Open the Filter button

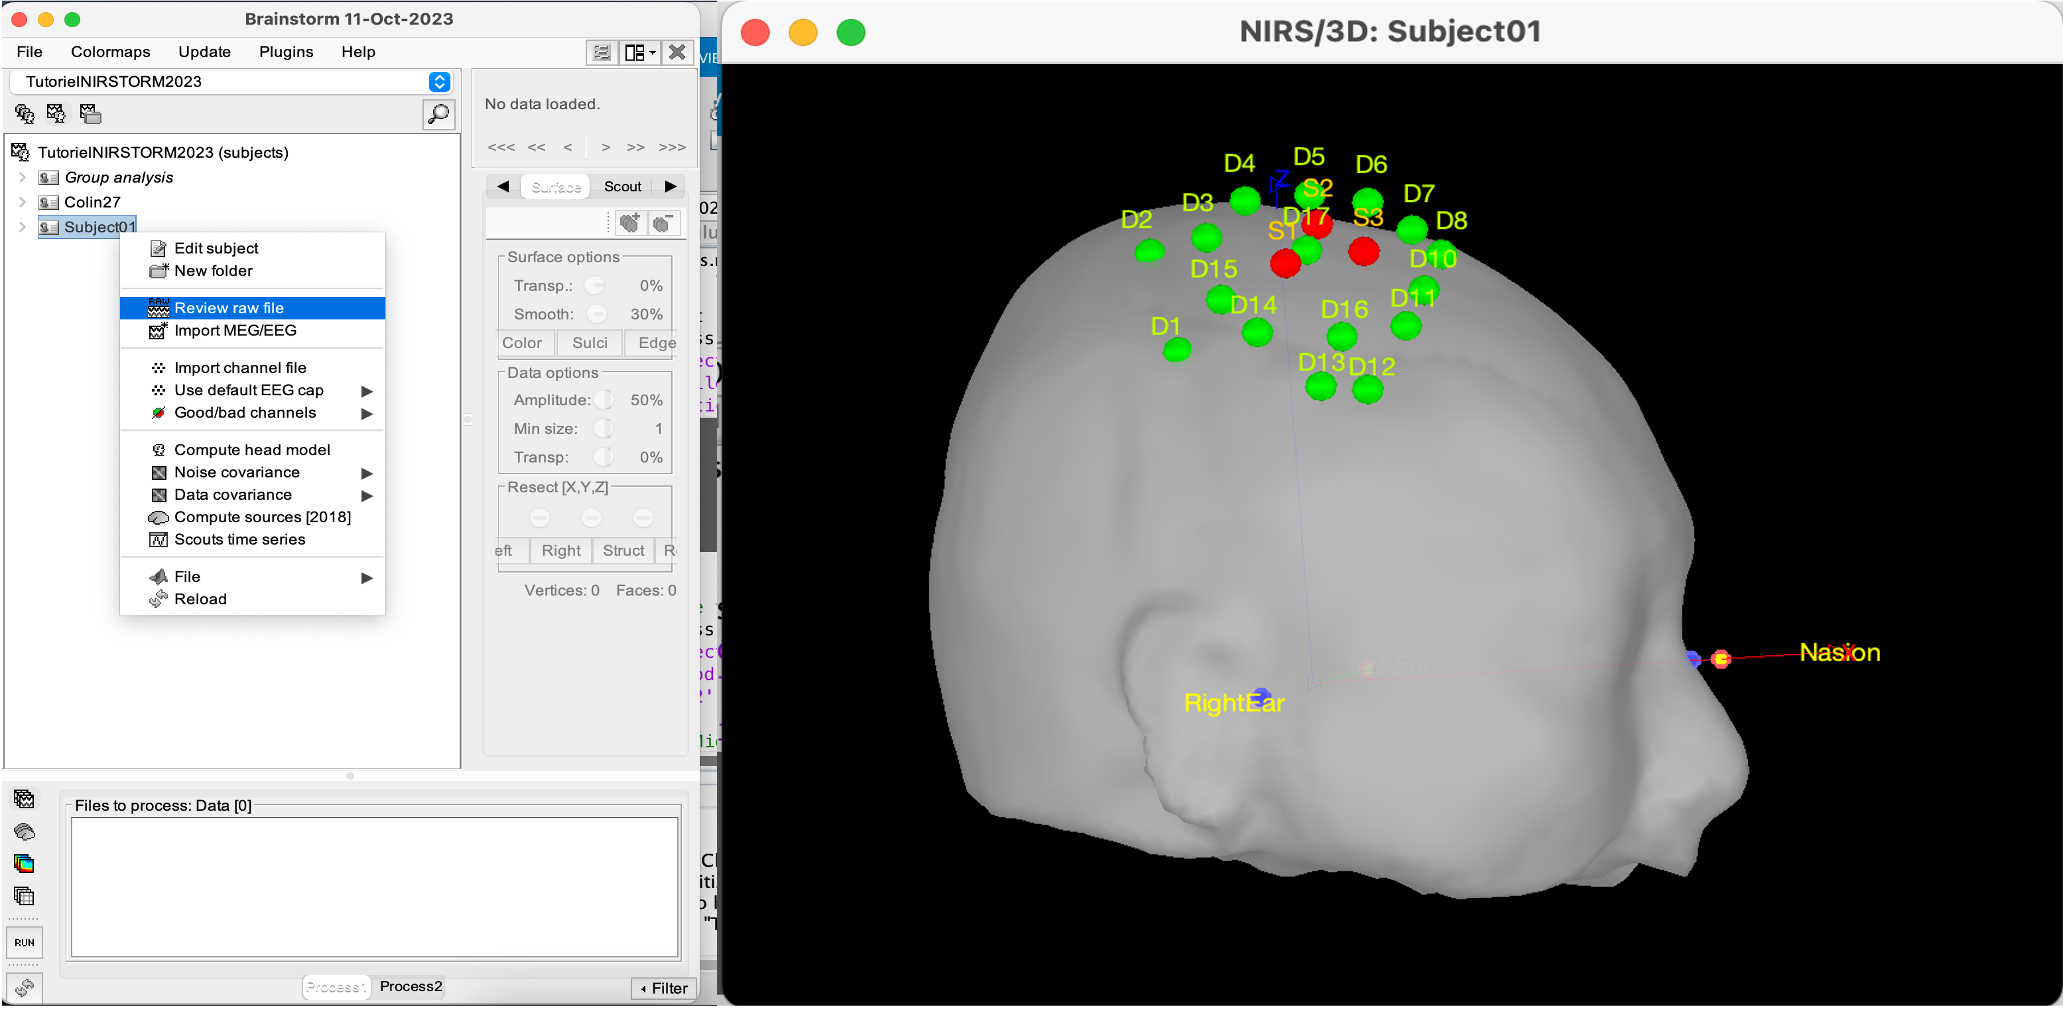click(664, 989)
